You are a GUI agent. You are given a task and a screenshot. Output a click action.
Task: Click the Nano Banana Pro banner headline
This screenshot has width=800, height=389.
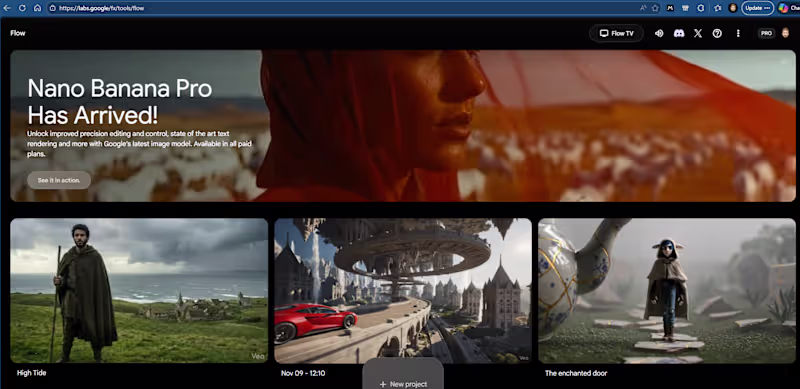click(x=119, y=102)
